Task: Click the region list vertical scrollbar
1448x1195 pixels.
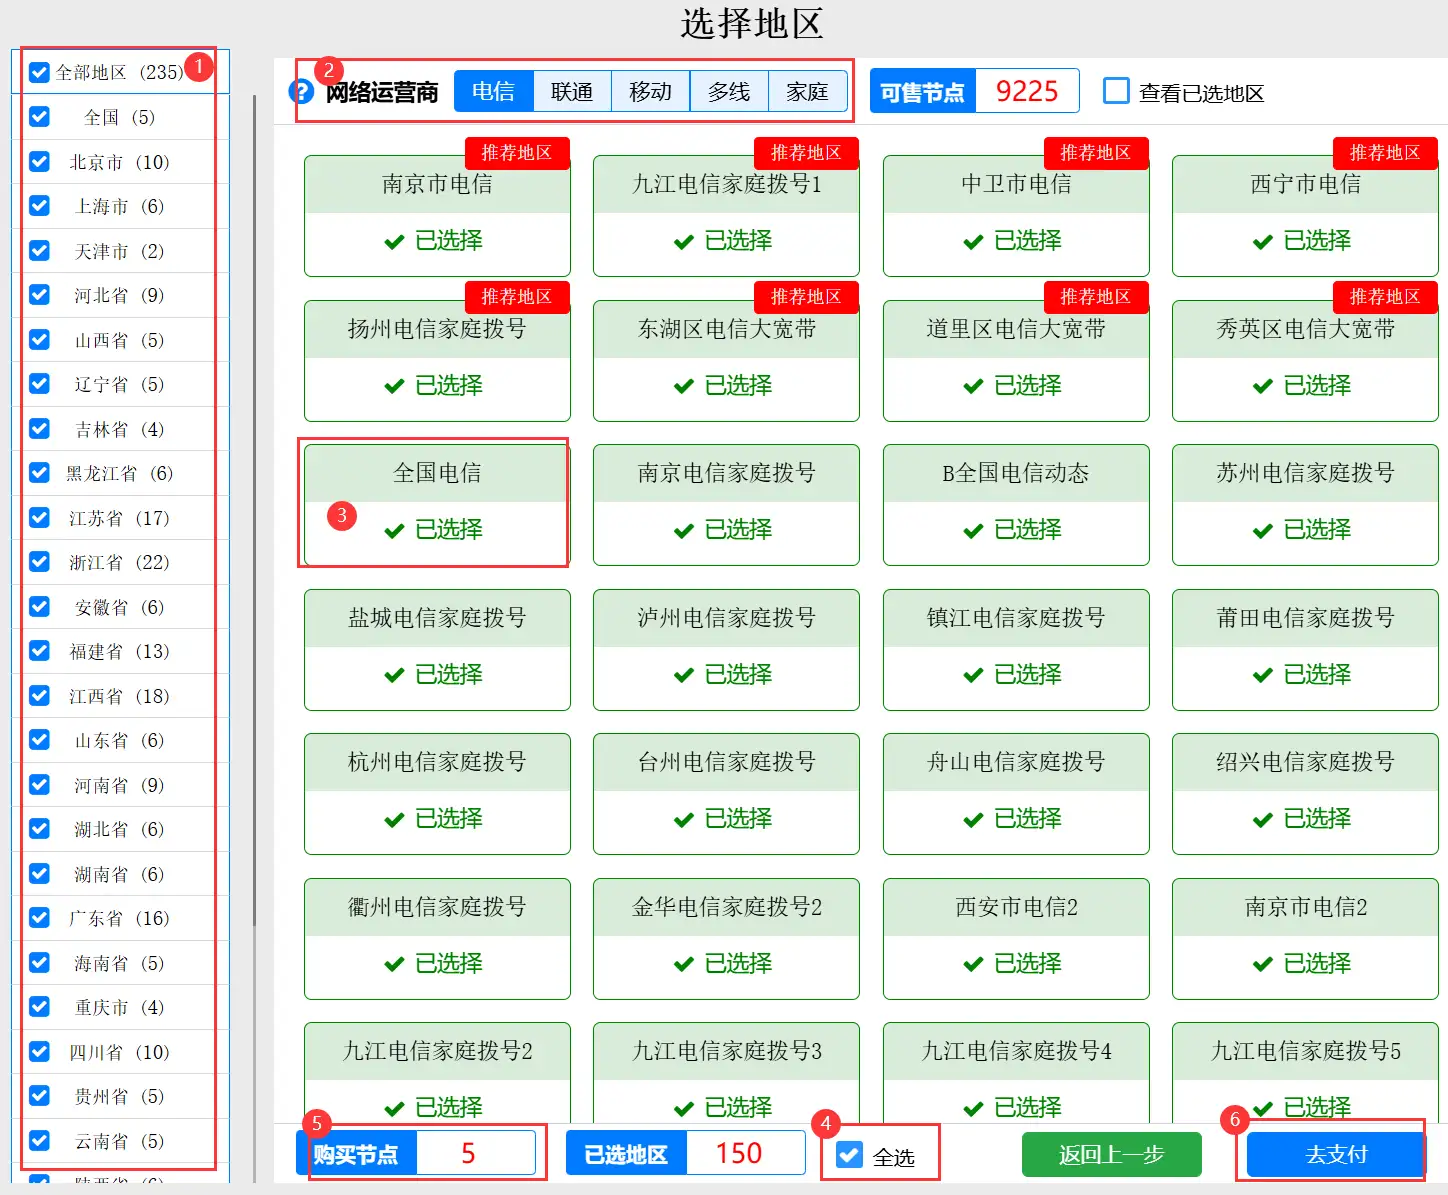Action: [x=254, y=500]
